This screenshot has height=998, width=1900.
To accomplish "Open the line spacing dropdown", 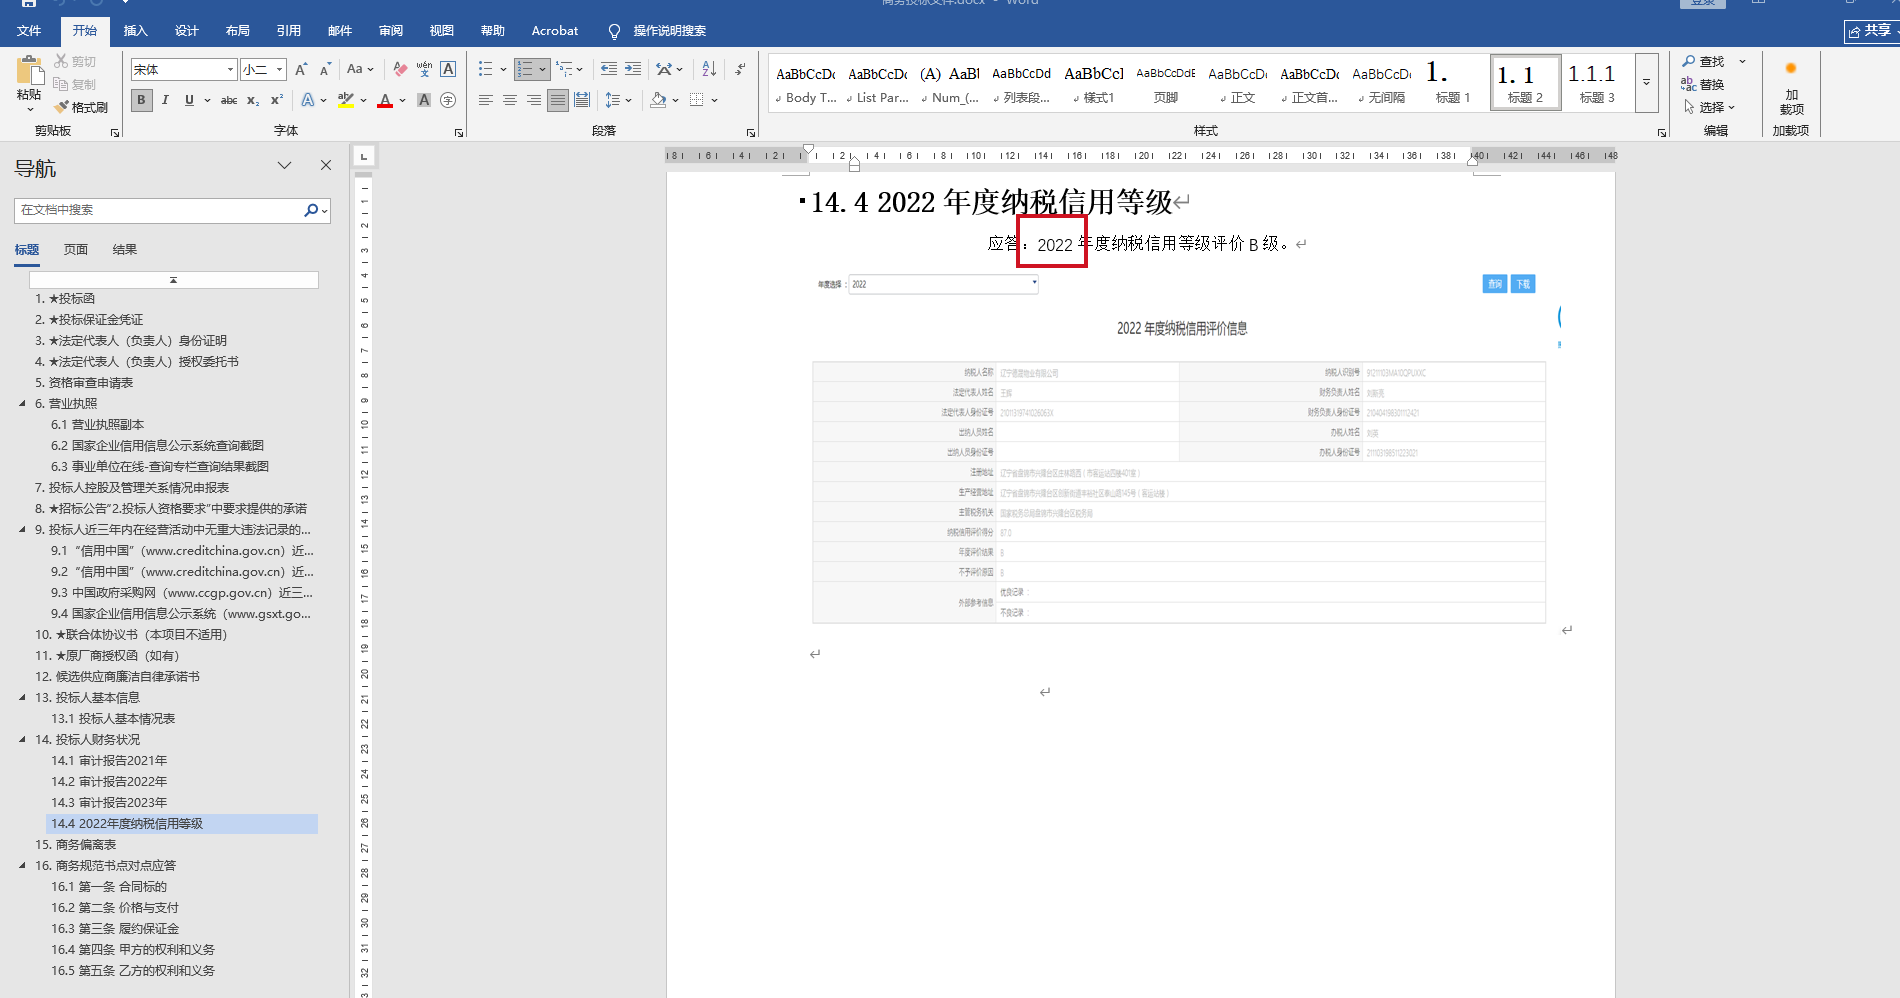I will pos(618,100).
